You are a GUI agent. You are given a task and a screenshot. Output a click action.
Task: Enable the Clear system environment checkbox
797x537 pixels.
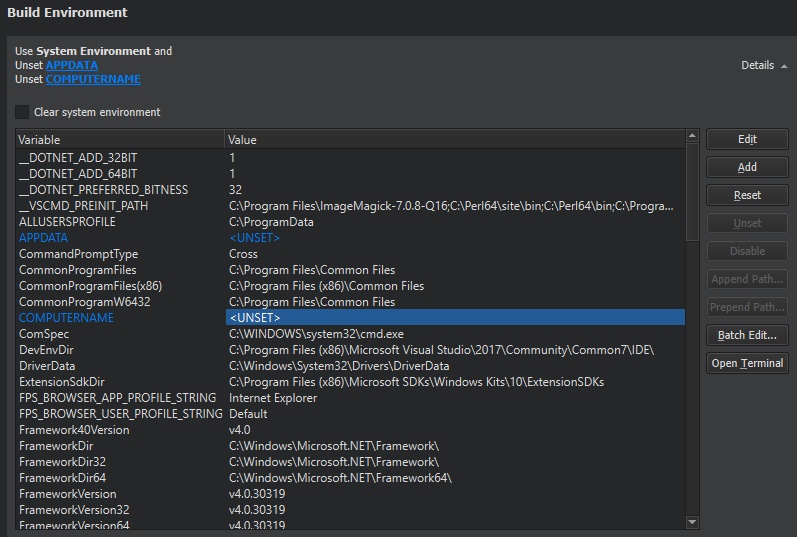coord(22,112)
